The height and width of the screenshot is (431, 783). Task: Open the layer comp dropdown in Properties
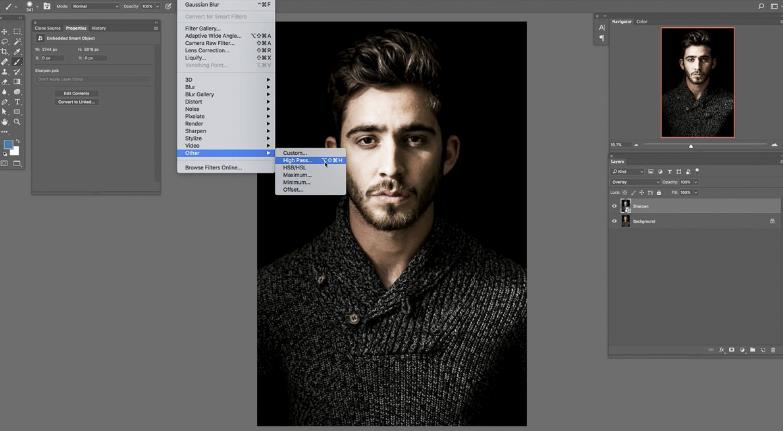(94, 79)
